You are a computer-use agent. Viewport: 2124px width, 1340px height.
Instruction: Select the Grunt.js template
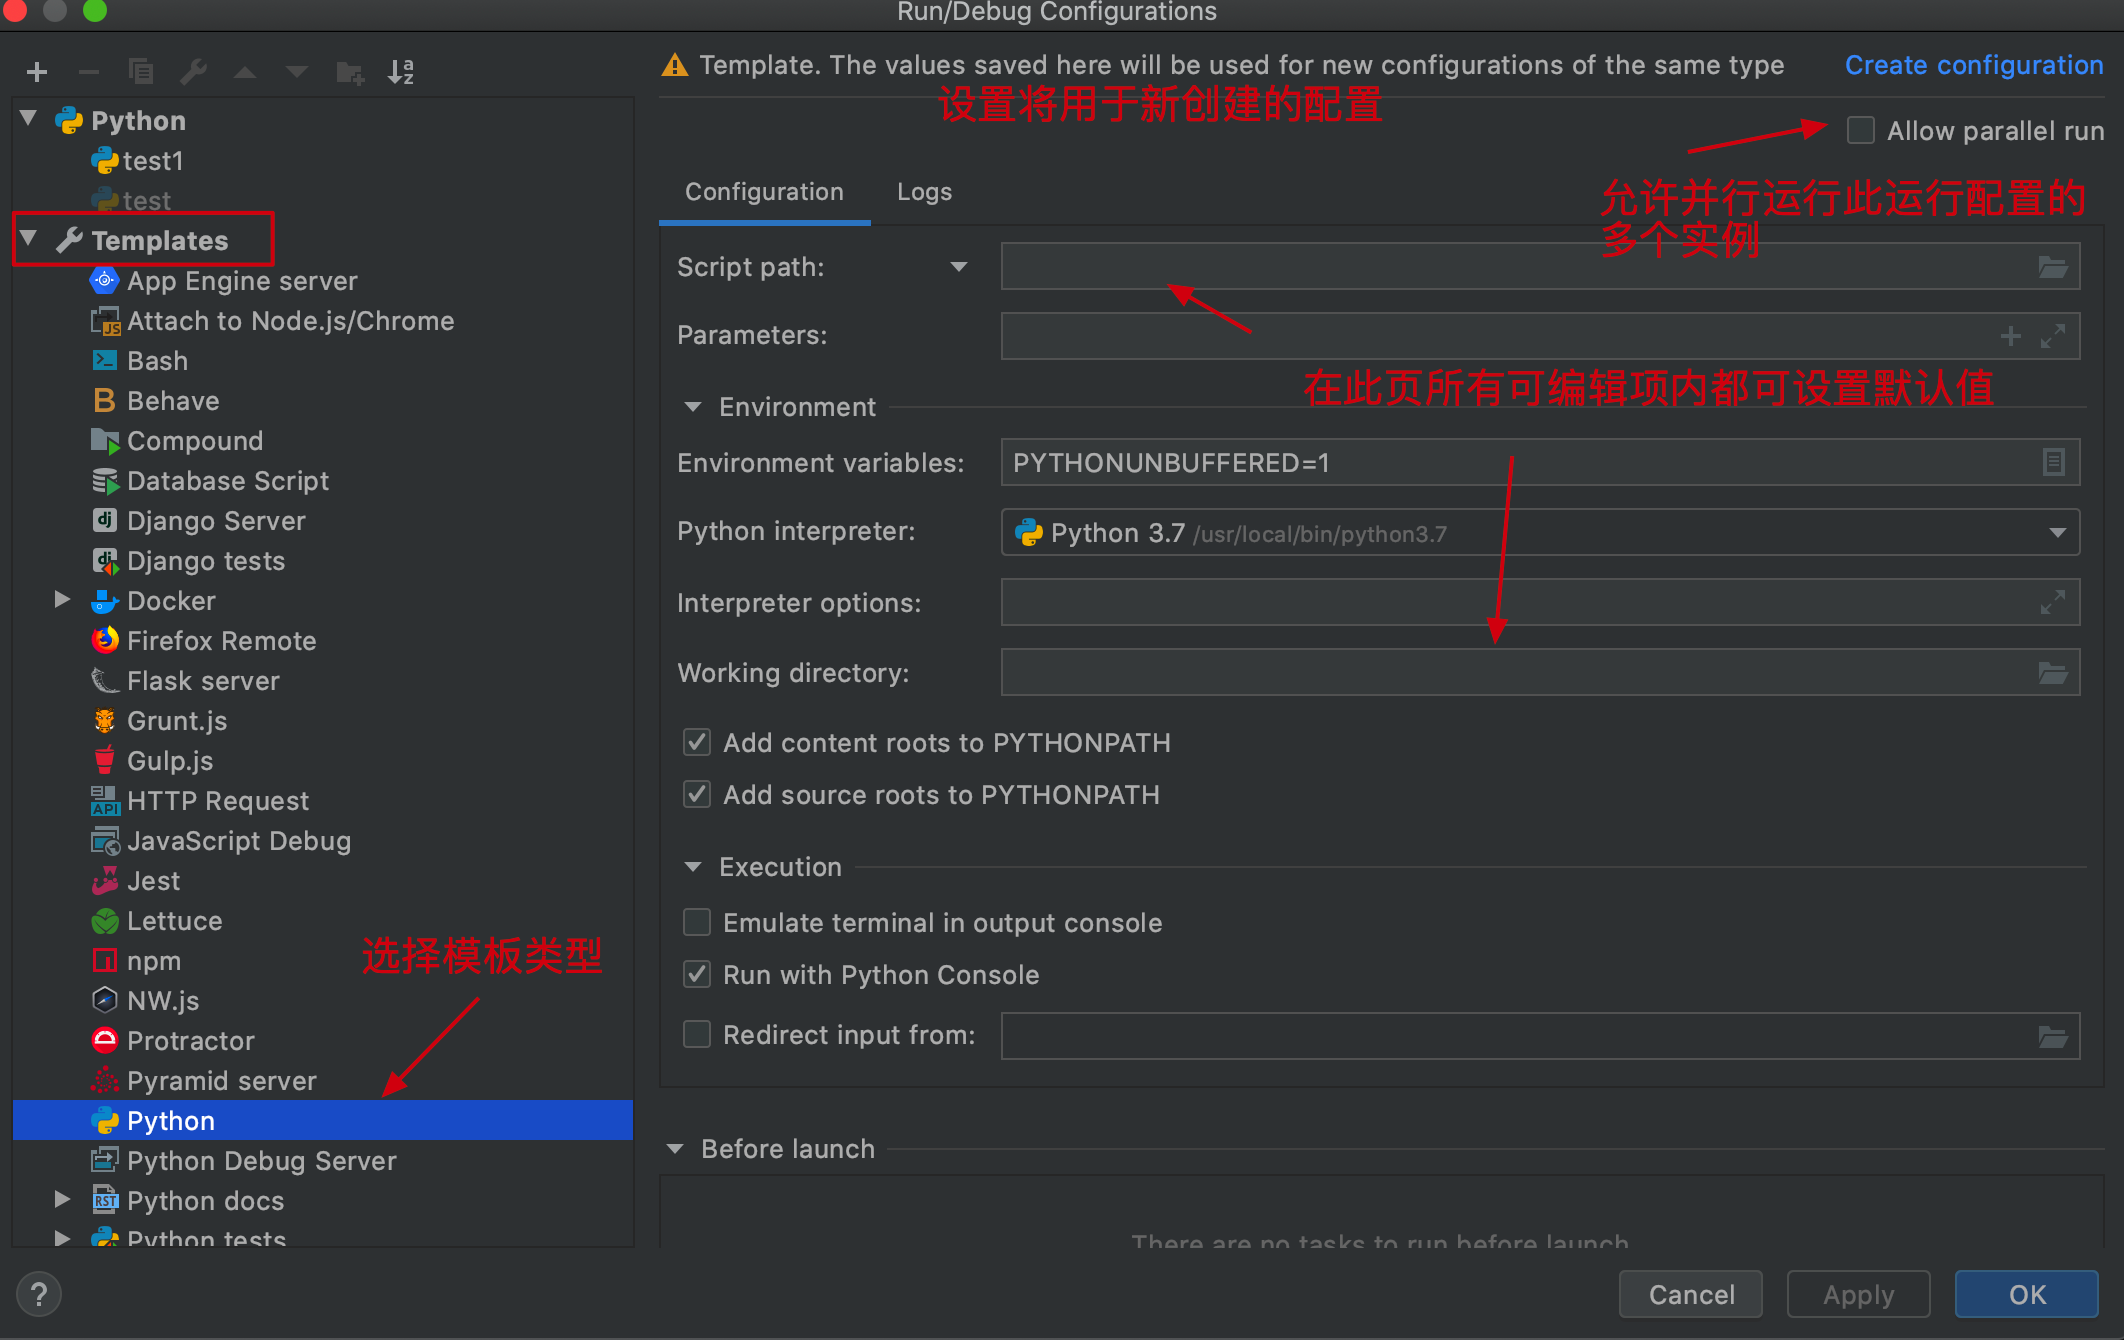(159, 721)
